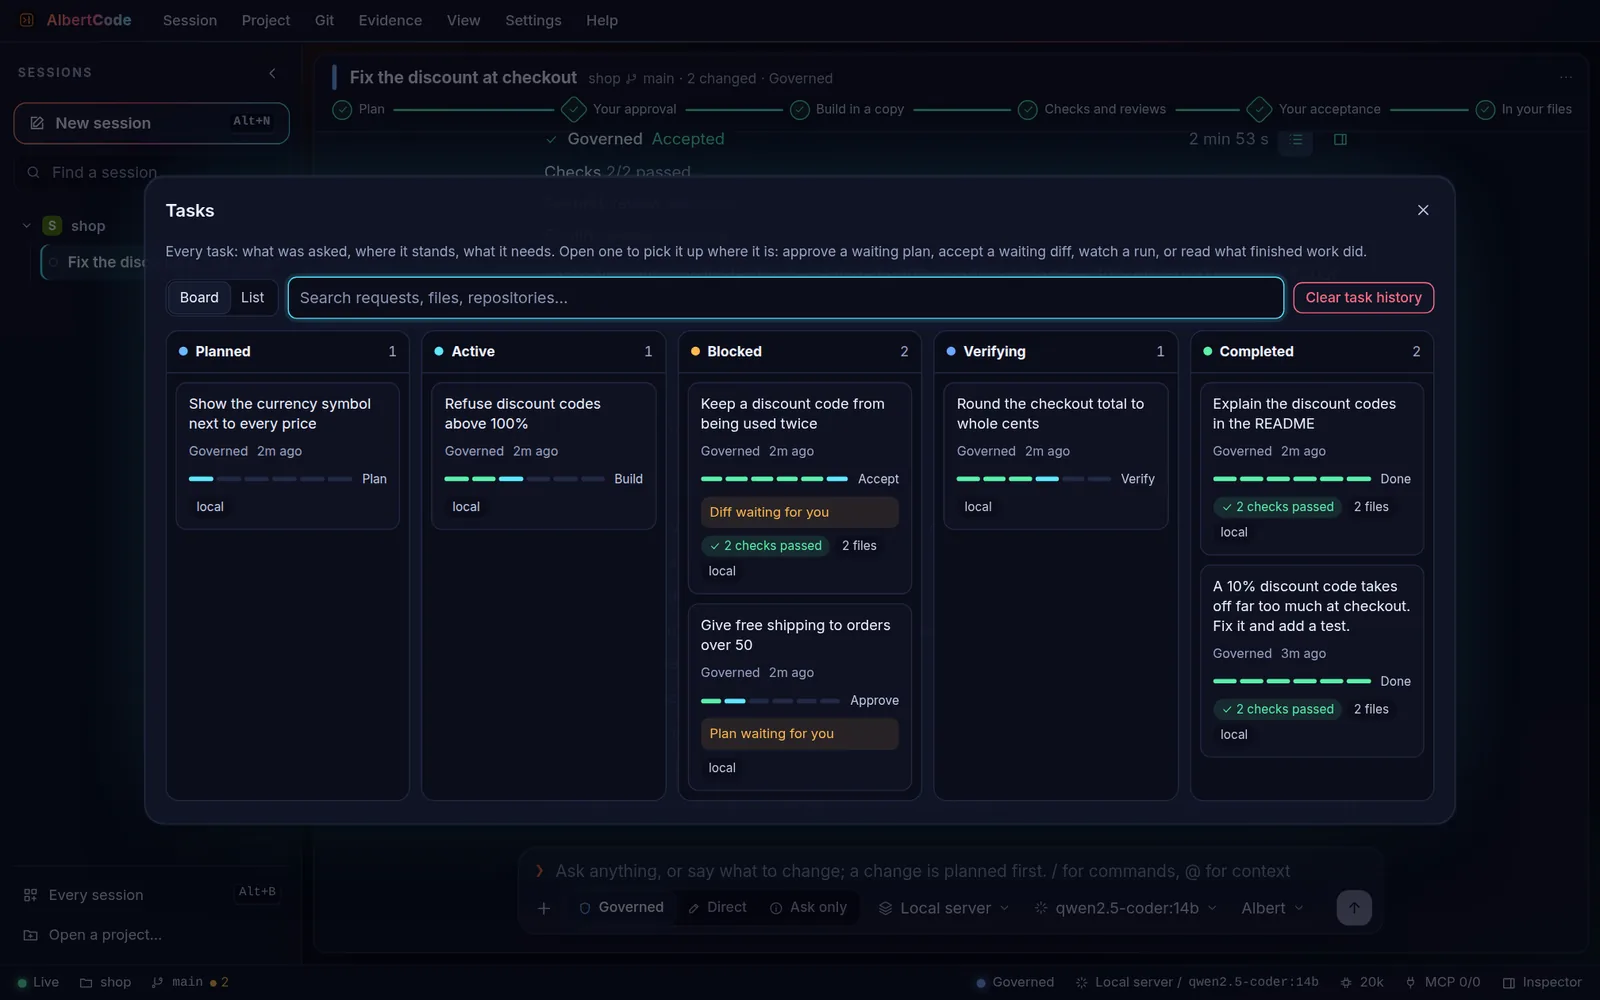Click the Your approval diamond step icon
1600x1000 pixels.
[x=574, y=109]
